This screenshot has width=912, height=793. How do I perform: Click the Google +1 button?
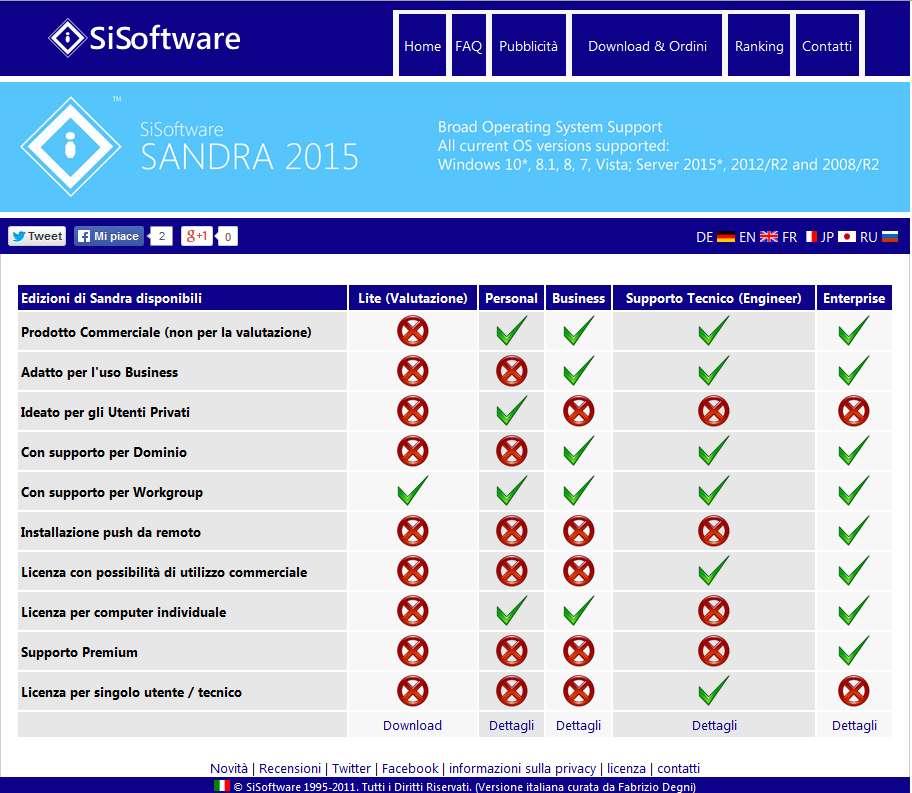pos(197,236)
